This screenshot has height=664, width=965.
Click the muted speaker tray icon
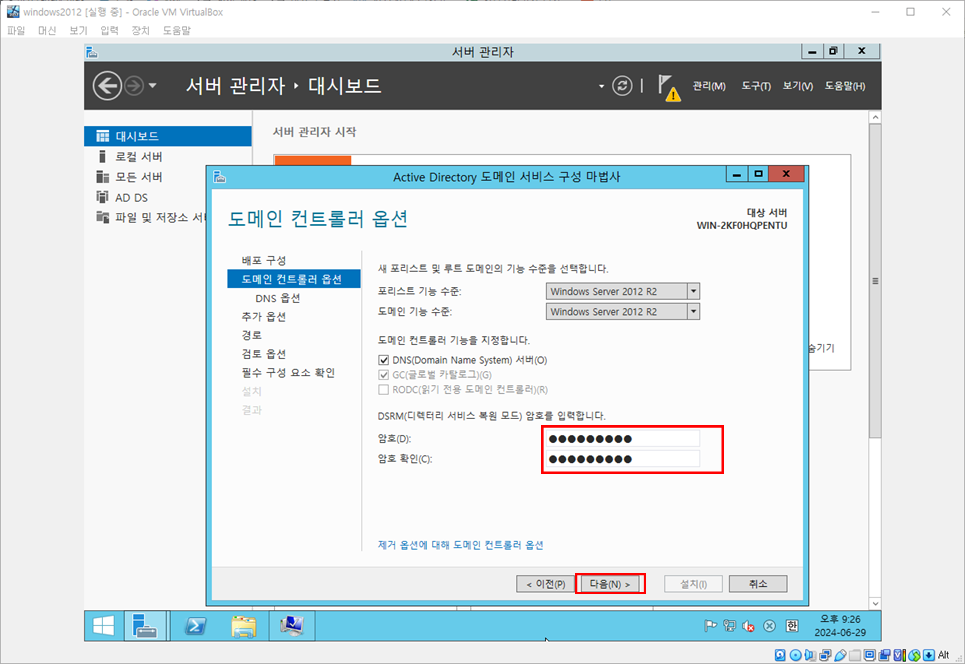pyautogui.click(x=748, y=626)
